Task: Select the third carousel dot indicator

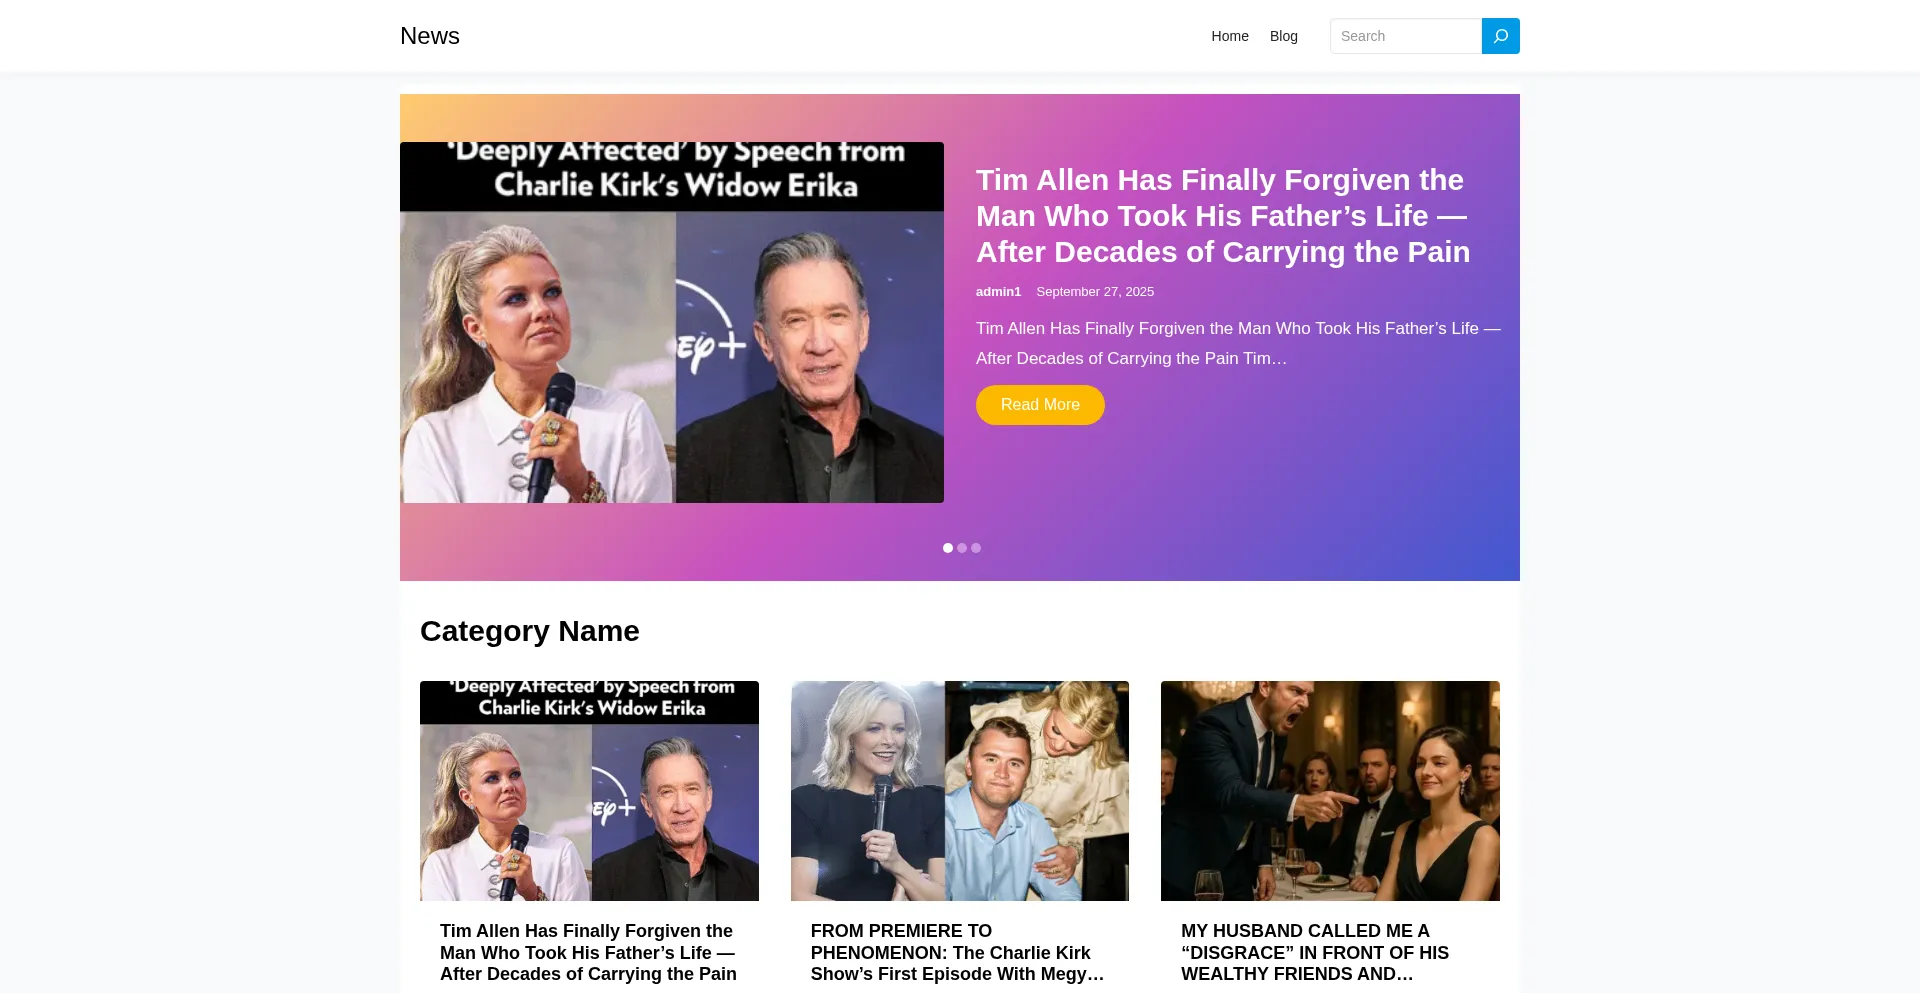Action: (x=976, y=548)
